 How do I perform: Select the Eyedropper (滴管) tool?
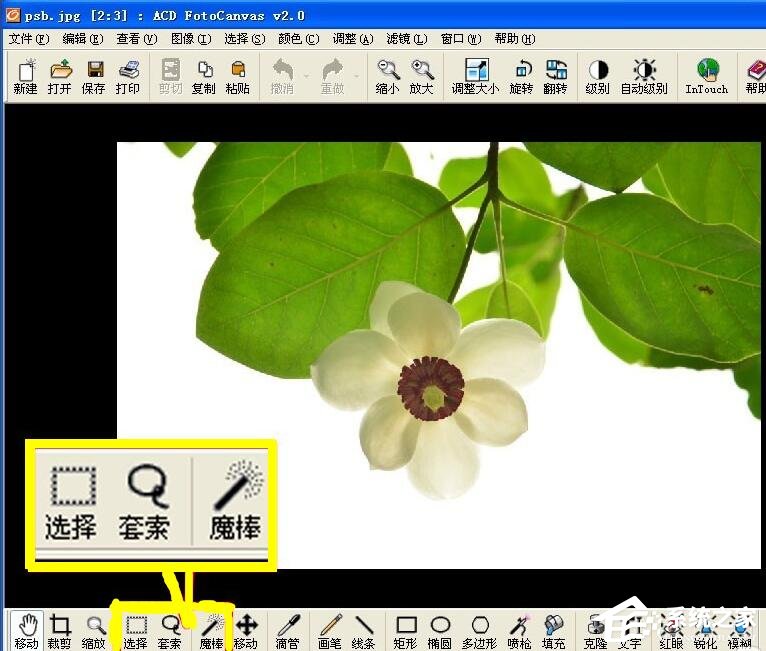coord(287,632)
